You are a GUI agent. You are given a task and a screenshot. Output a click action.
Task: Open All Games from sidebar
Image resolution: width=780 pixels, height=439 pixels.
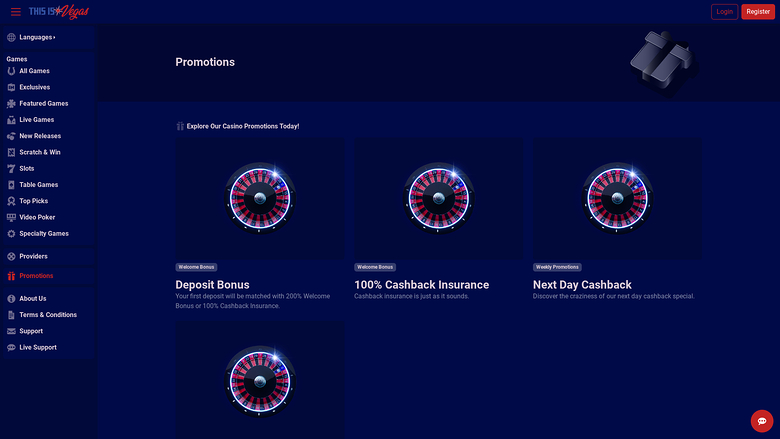tap(34, 71)
